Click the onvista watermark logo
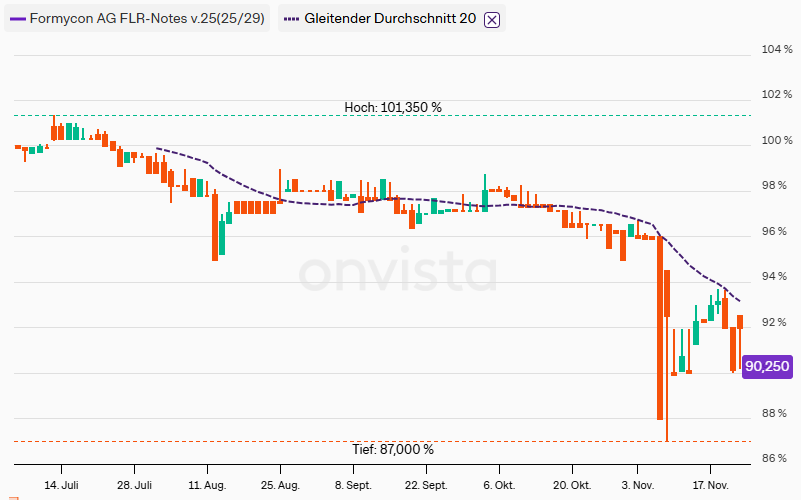Image resolution: width=801 pixels, height=500 pixels. point(398,272)
